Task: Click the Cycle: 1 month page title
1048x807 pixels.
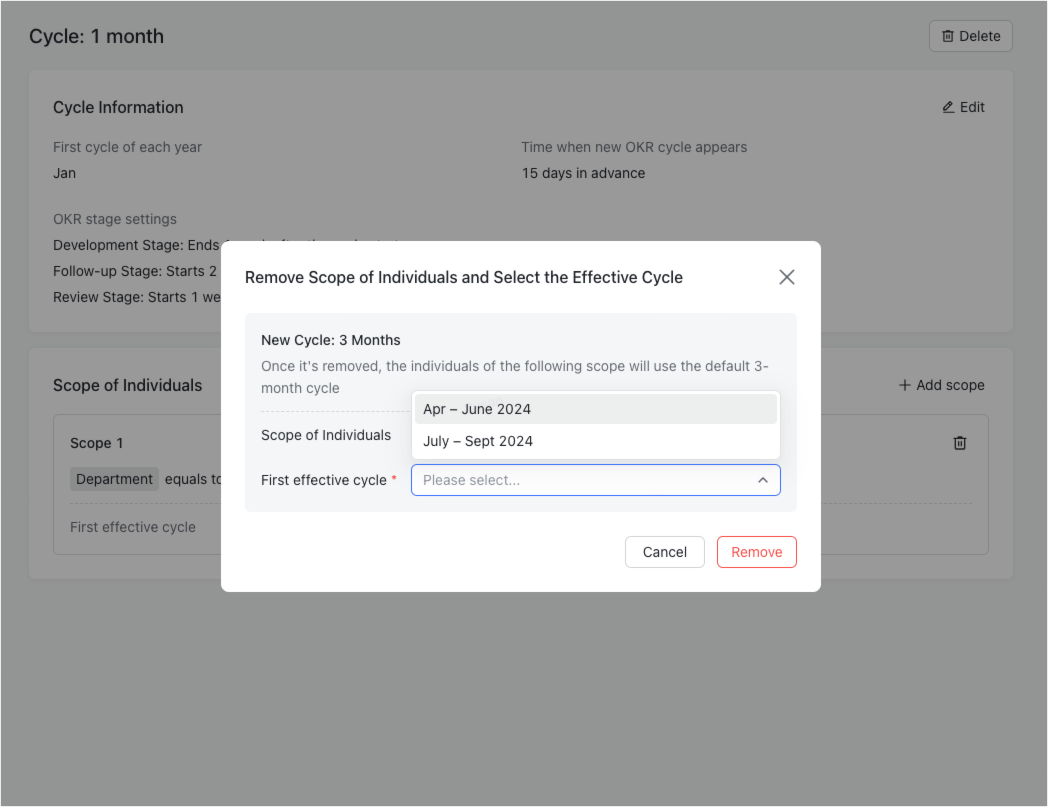Action: [96, 36]
